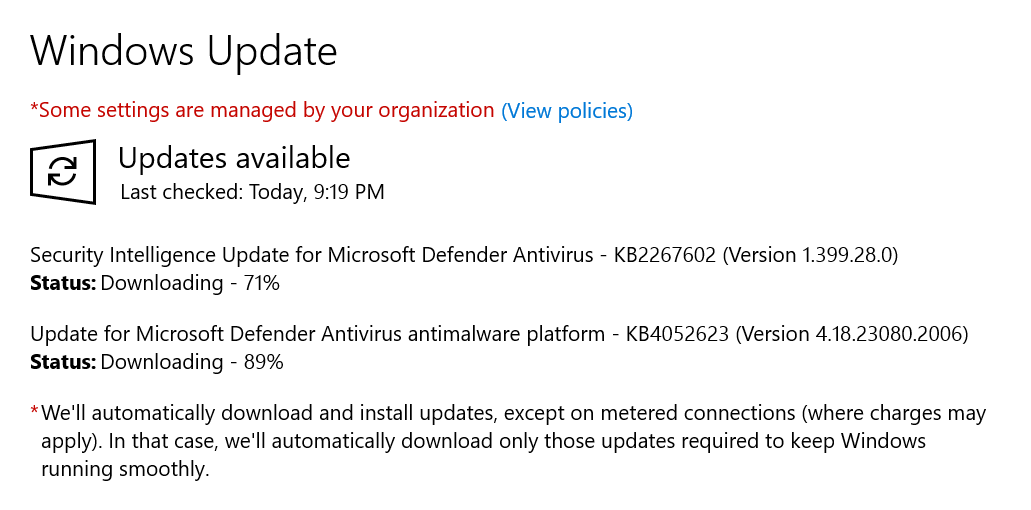Click the red asterisk before Some settings
The height and width of the screenshot is (510, 1031).
[34, 108]
